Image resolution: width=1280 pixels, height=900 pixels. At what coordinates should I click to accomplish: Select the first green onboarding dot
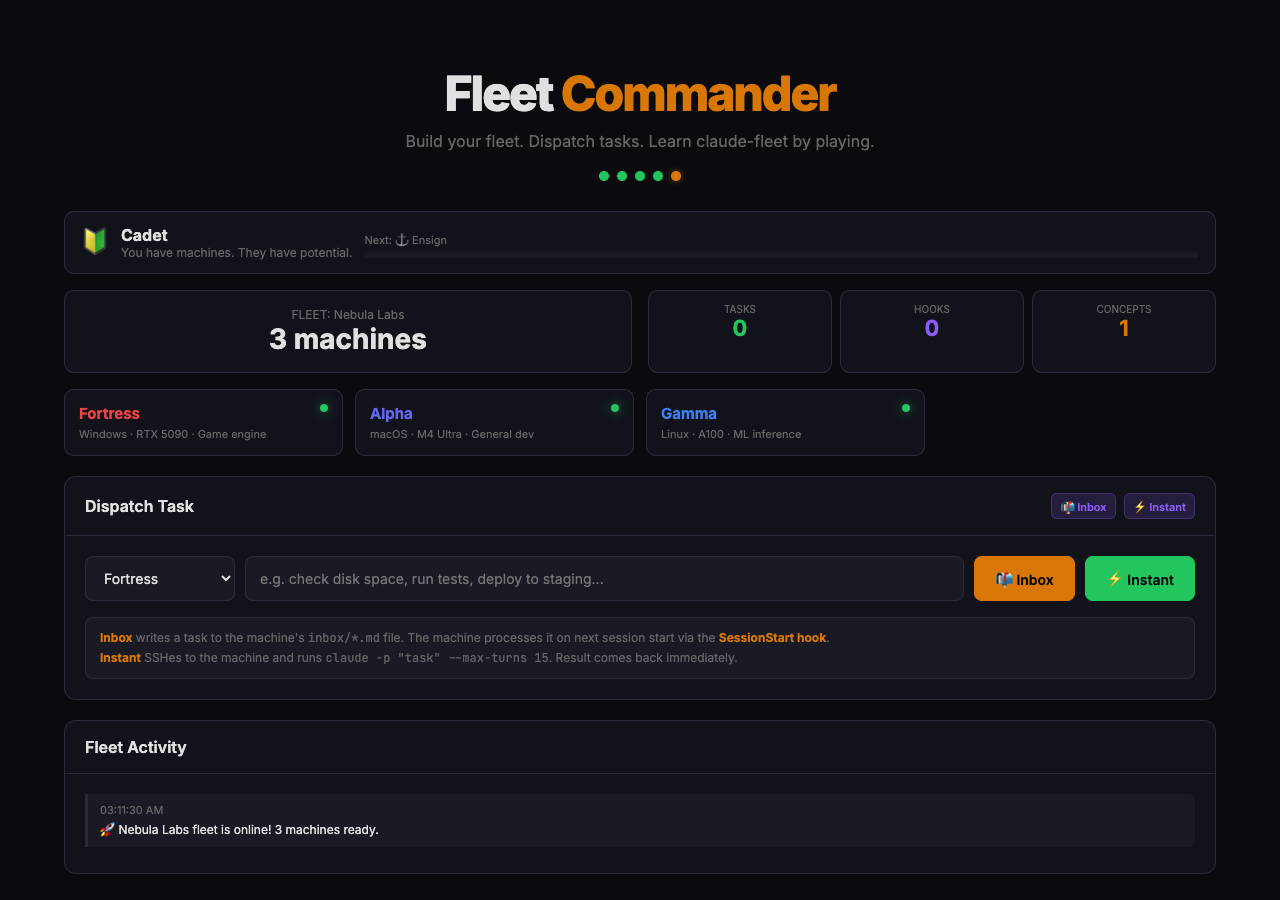pyautogui.click(x=604, y=176)
